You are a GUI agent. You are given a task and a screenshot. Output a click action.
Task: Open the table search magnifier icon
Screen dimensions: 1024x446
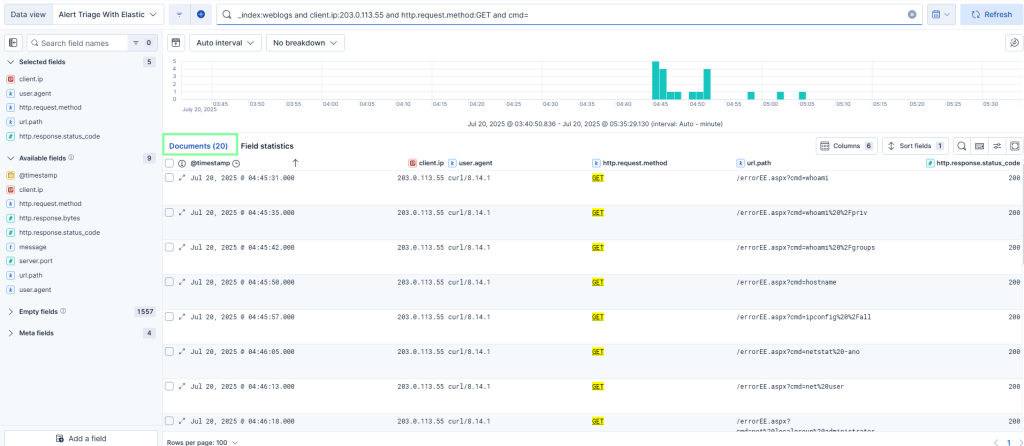tap(961, 146)
